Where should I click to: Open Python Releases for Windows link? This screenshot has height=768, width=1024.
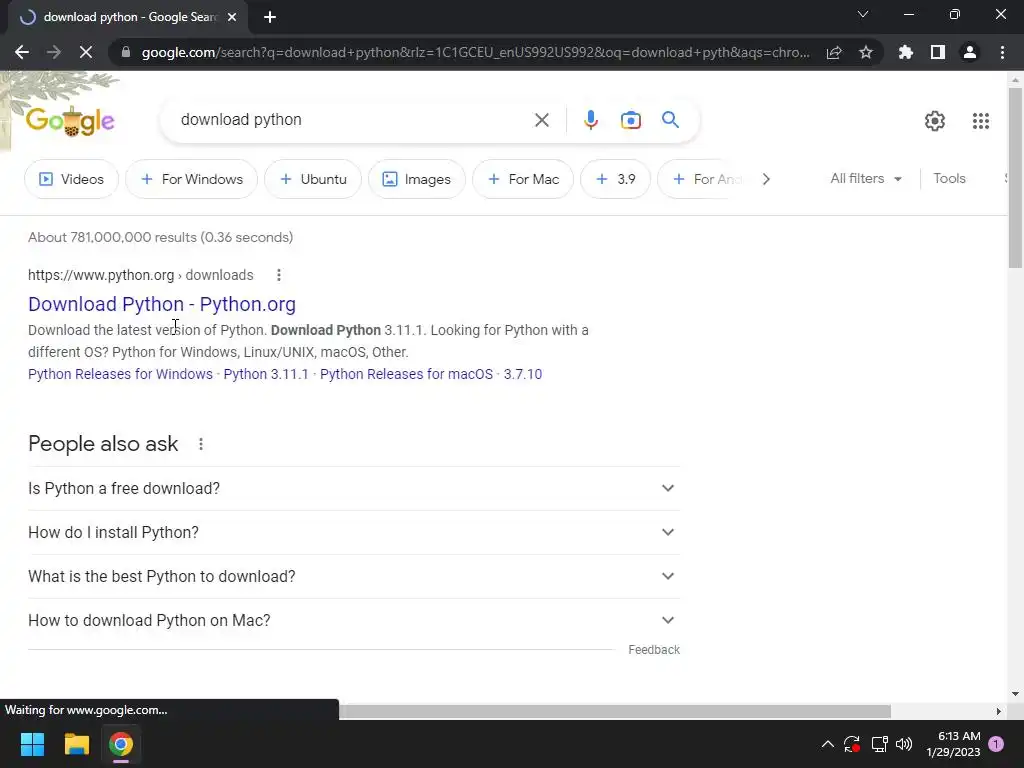(120, 374)
